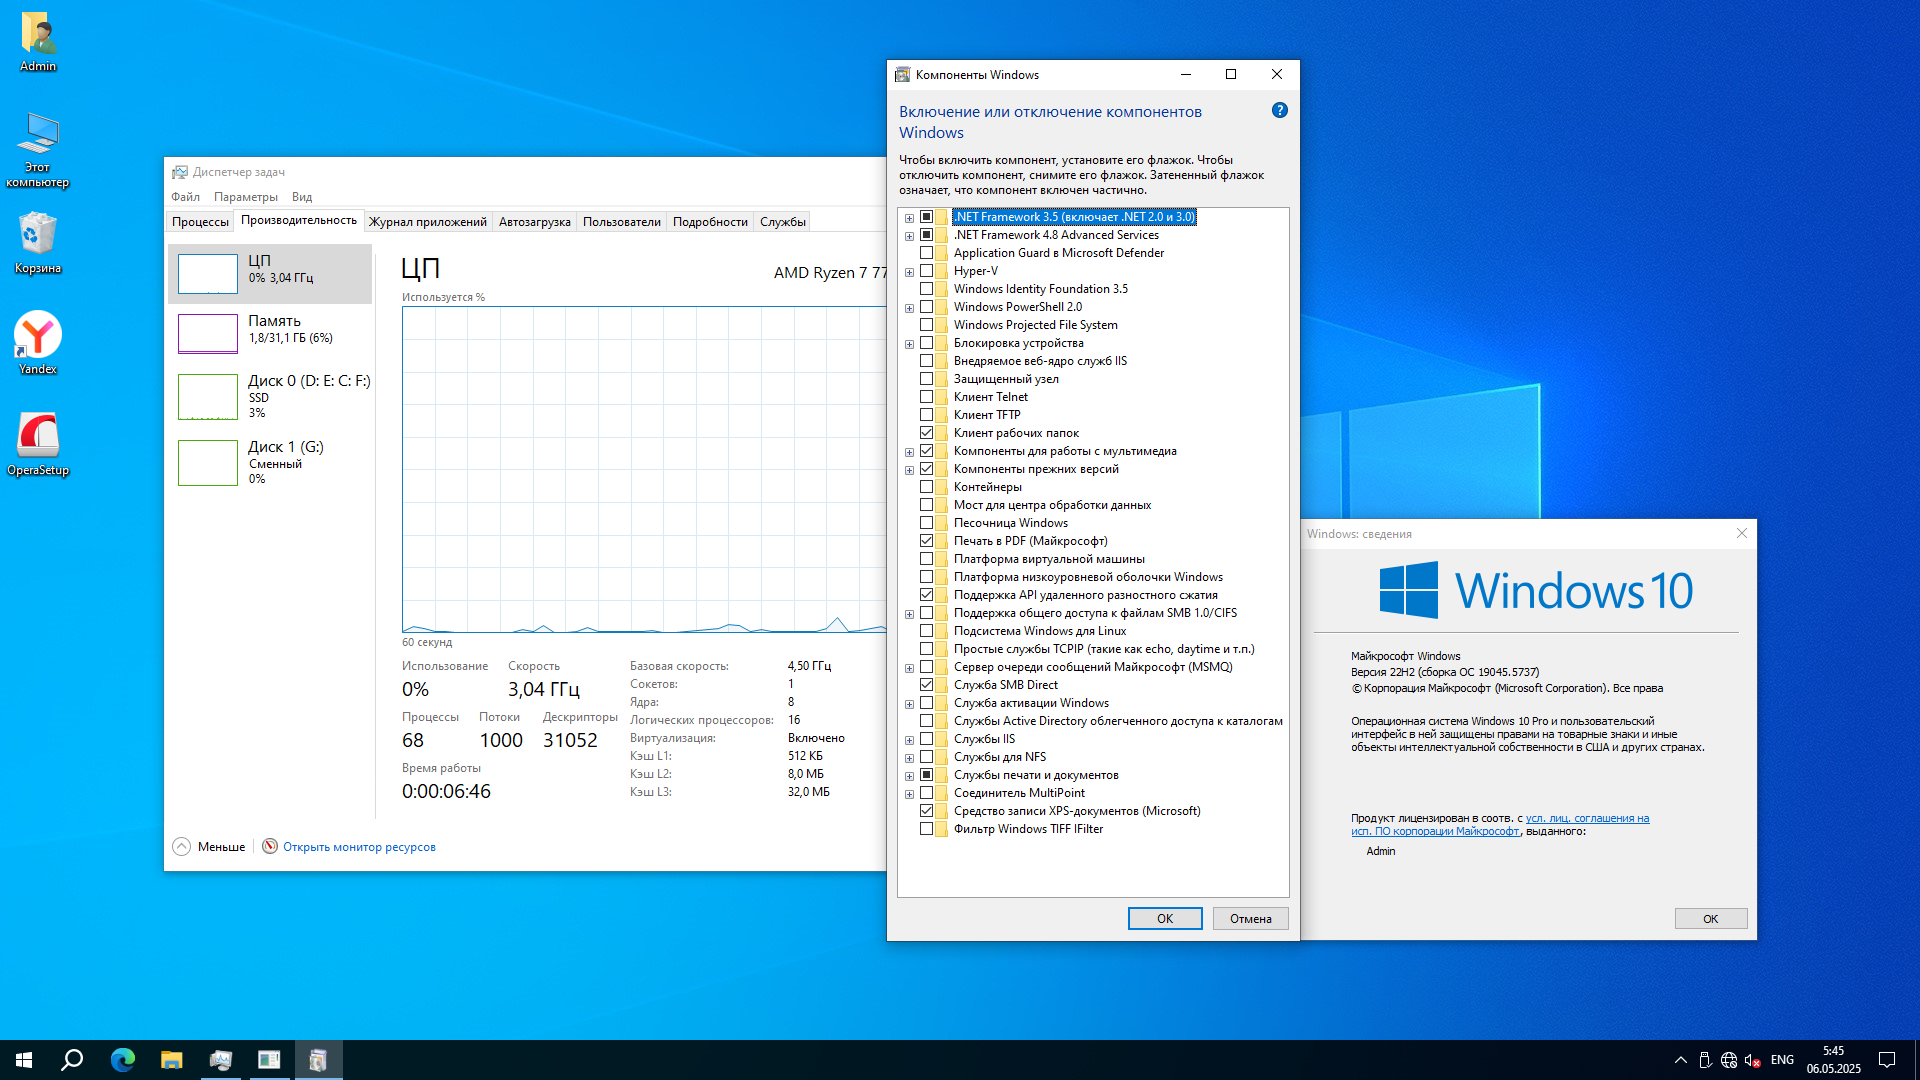Open the Параметры menu
1920x1080 pixels.
[245, 197]
